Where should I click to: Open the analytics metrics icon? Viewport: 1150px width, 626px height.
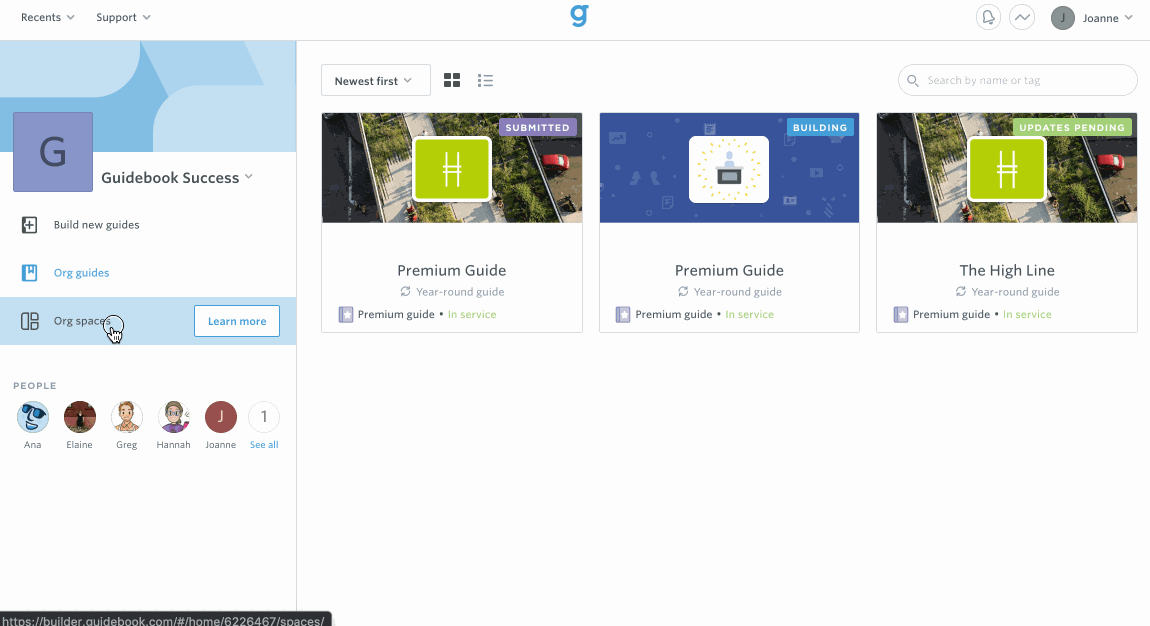1022,17
